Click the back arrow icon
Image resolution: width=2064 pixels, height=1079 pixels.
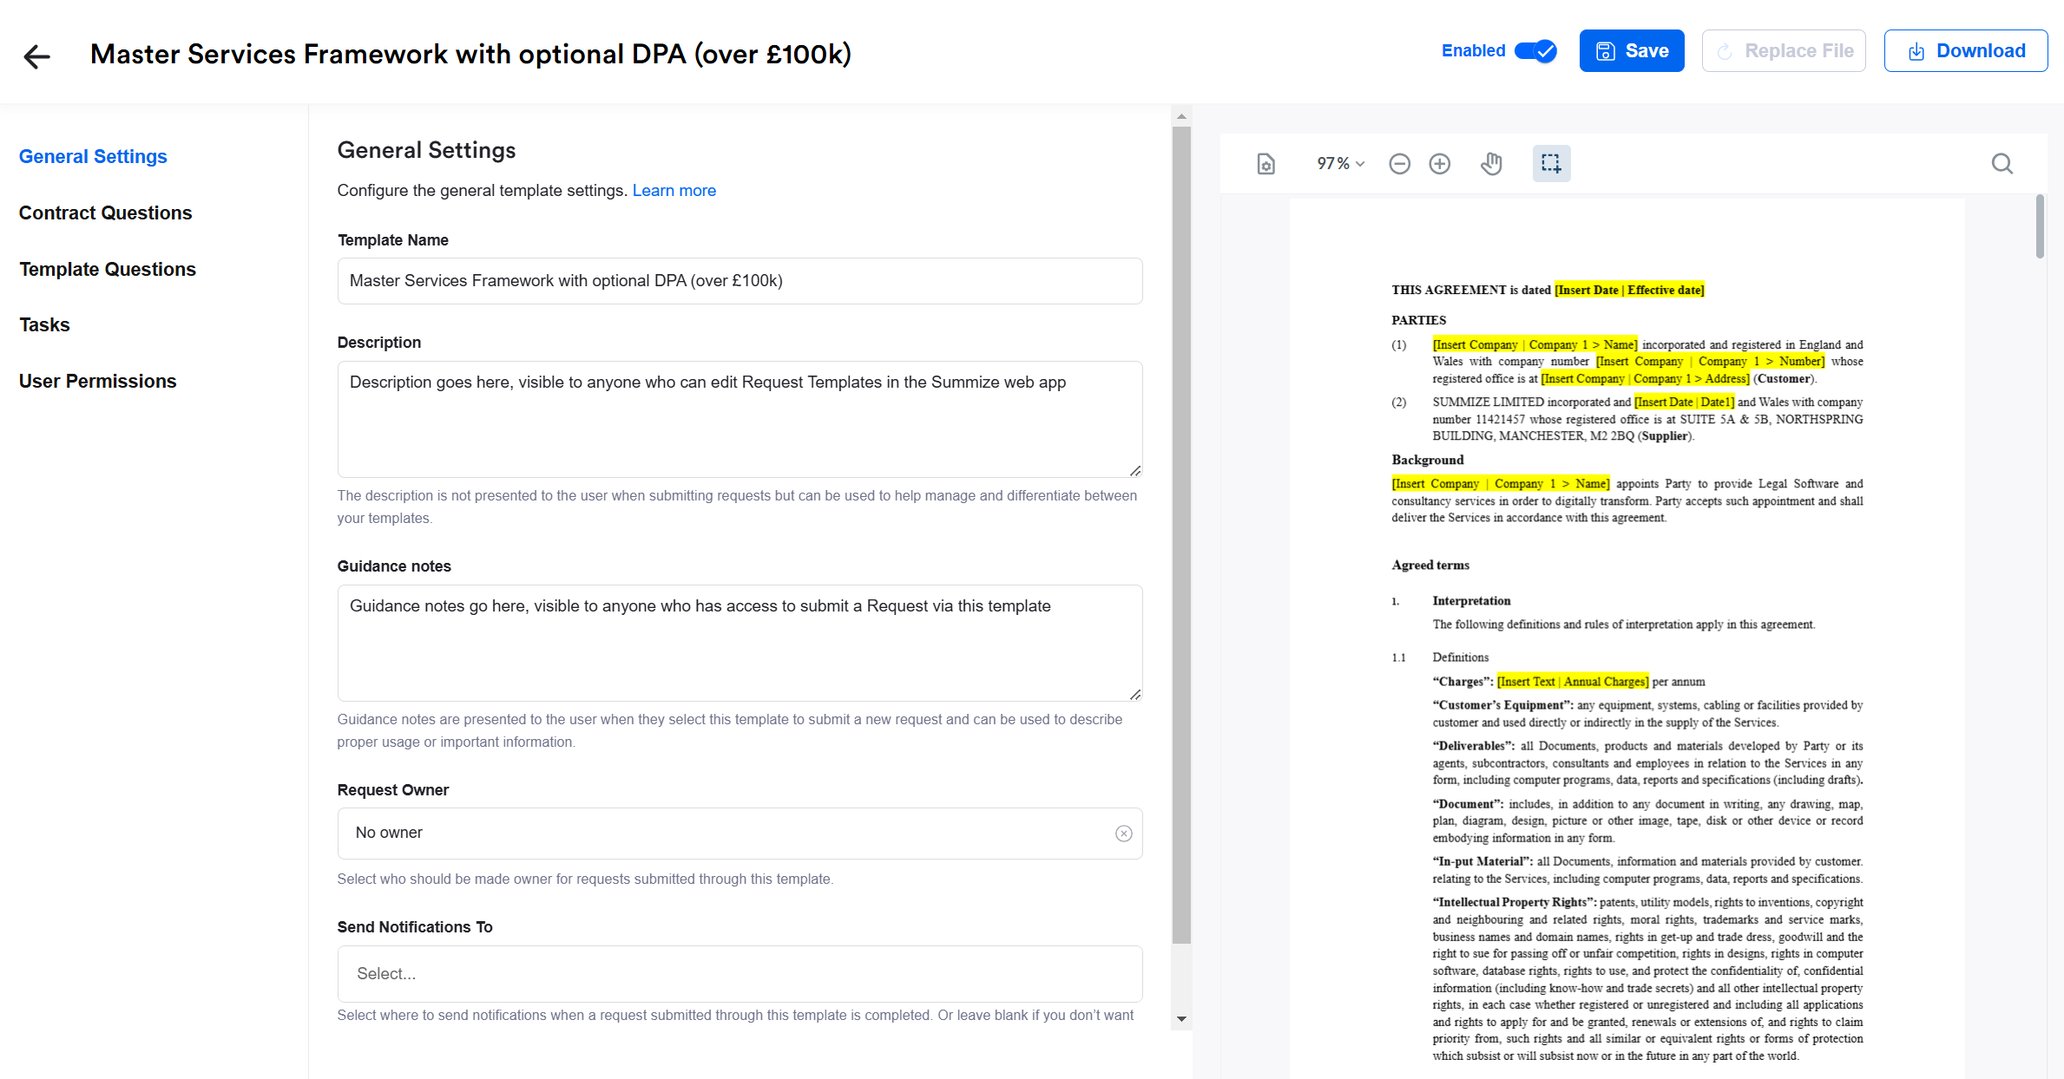click(x=37, y=56)
